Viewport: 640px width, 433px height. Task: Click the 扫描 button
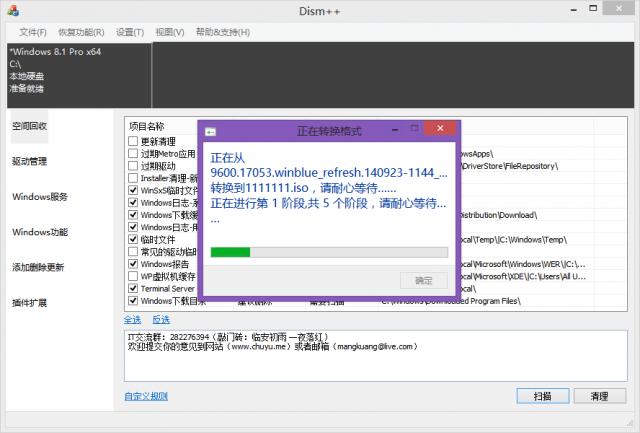pos(543,396)
